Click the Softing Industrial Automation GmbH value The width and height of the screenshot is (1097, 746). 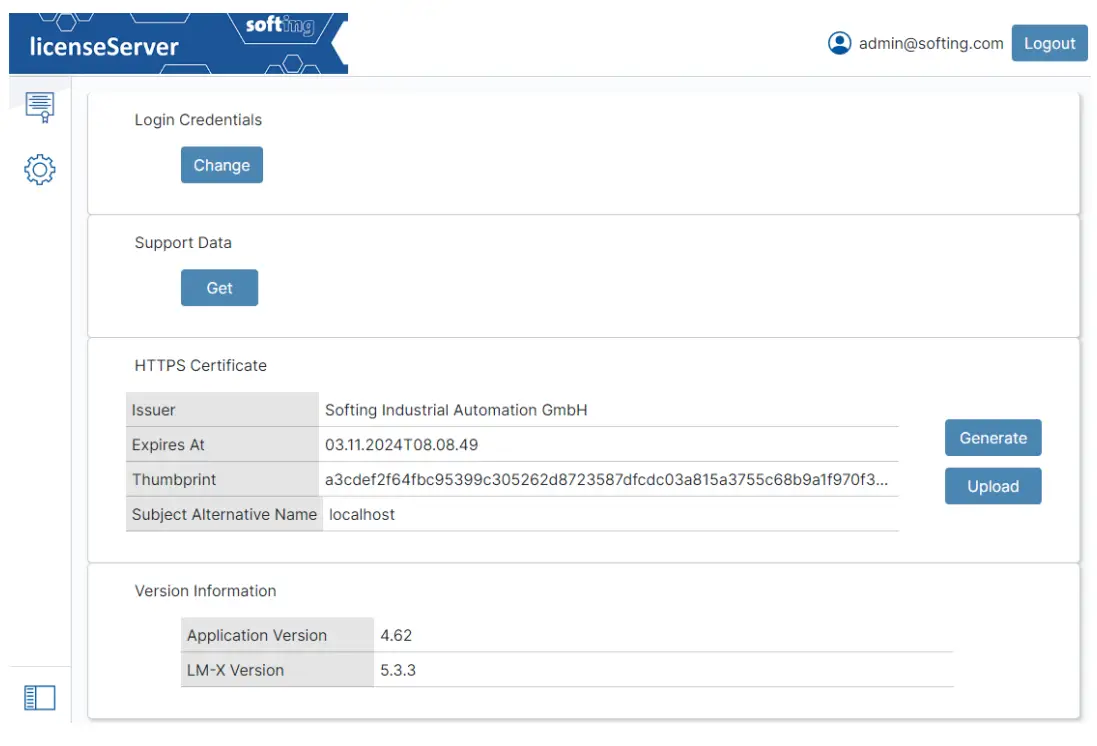click(x=456, y=410)
